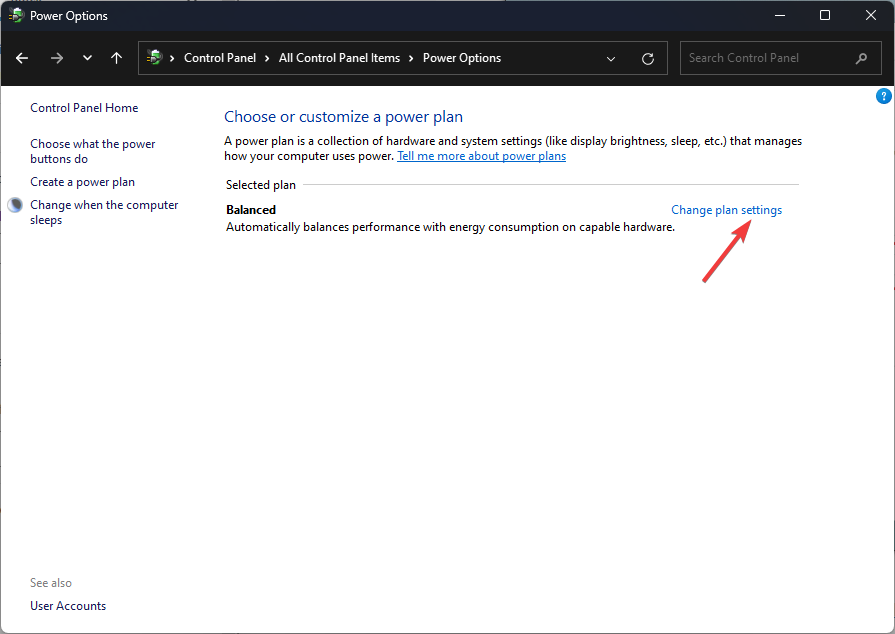Open the Recent locations dropdown arrow

87,58
